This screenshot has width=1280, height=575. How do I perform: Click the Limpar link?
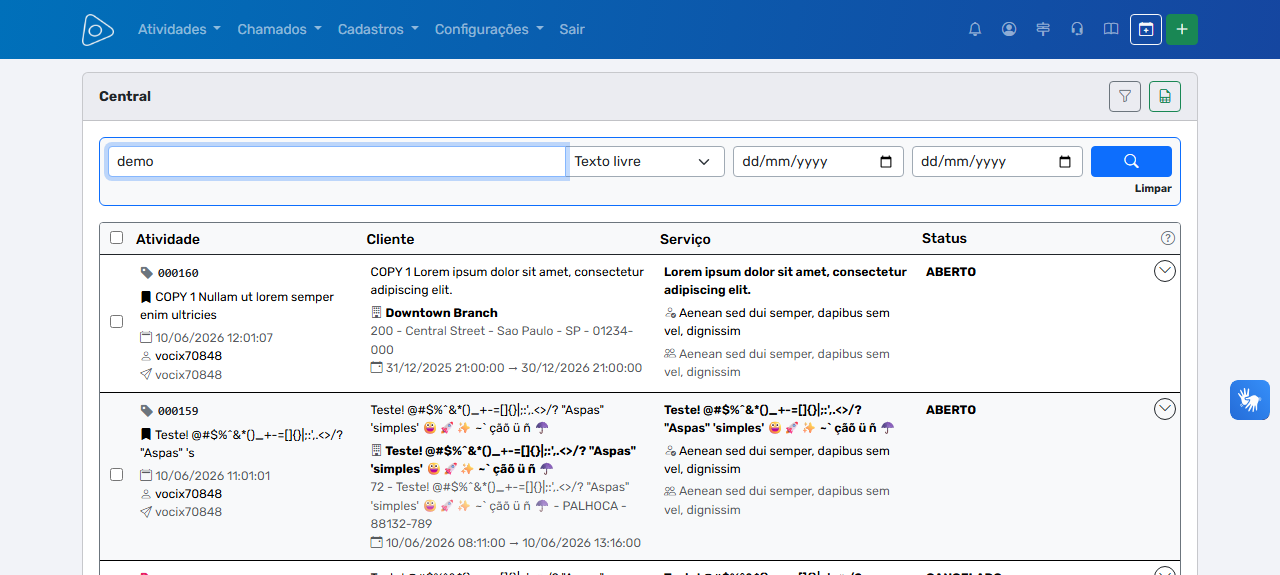[x=1153, y=188]
